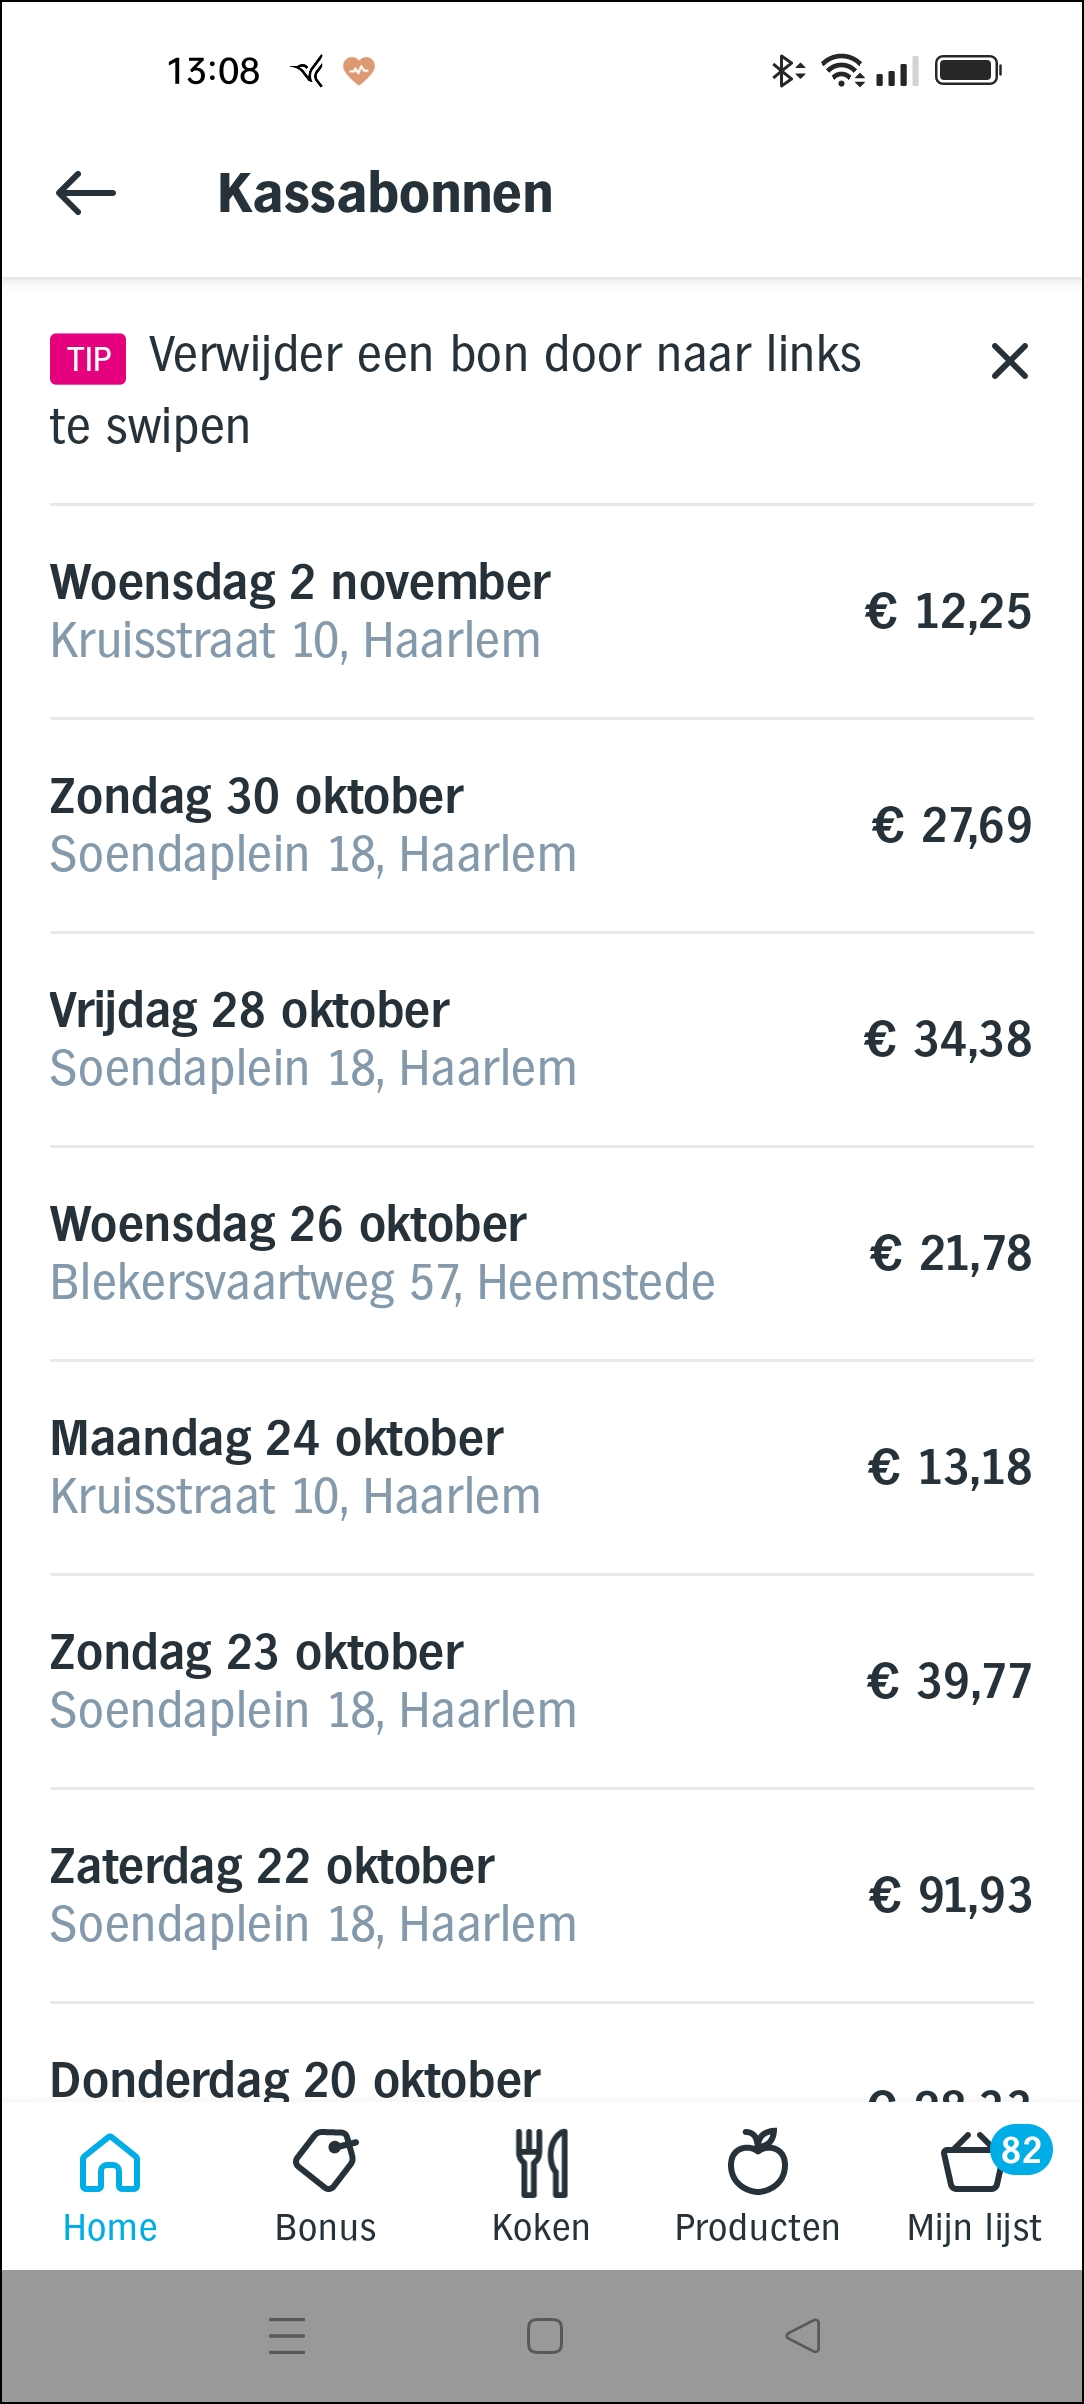
Task: Dismiss the swipe tip with the X
Action: pos(1009,361)
